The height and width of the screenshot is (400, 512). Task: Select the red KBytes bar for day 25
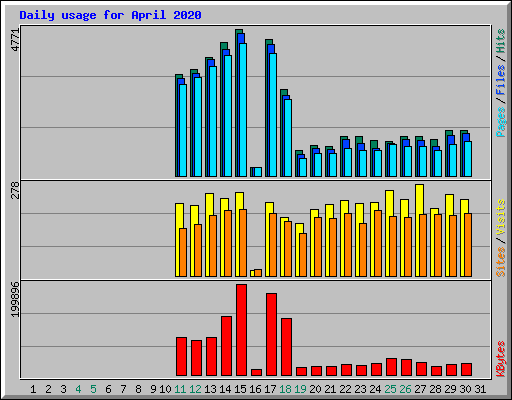click(x=391, y=367)
